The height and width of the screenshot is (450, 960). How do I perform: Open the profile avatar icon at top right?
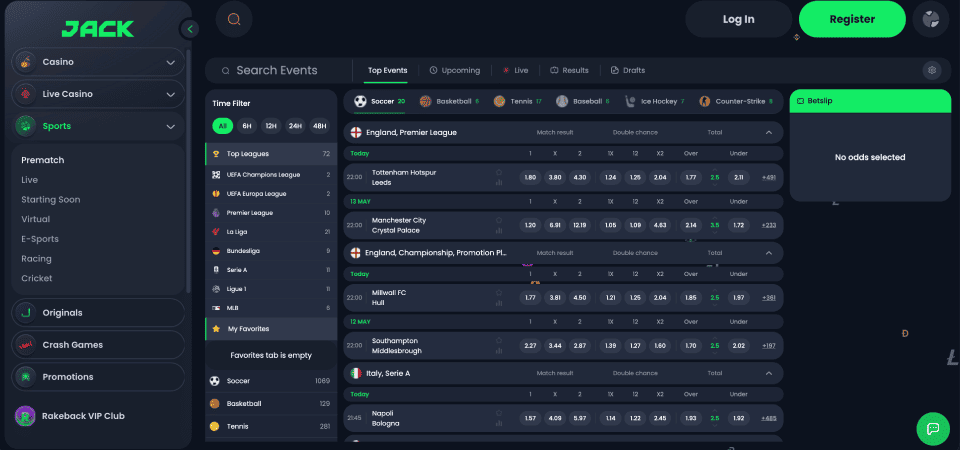pos(931,19)
